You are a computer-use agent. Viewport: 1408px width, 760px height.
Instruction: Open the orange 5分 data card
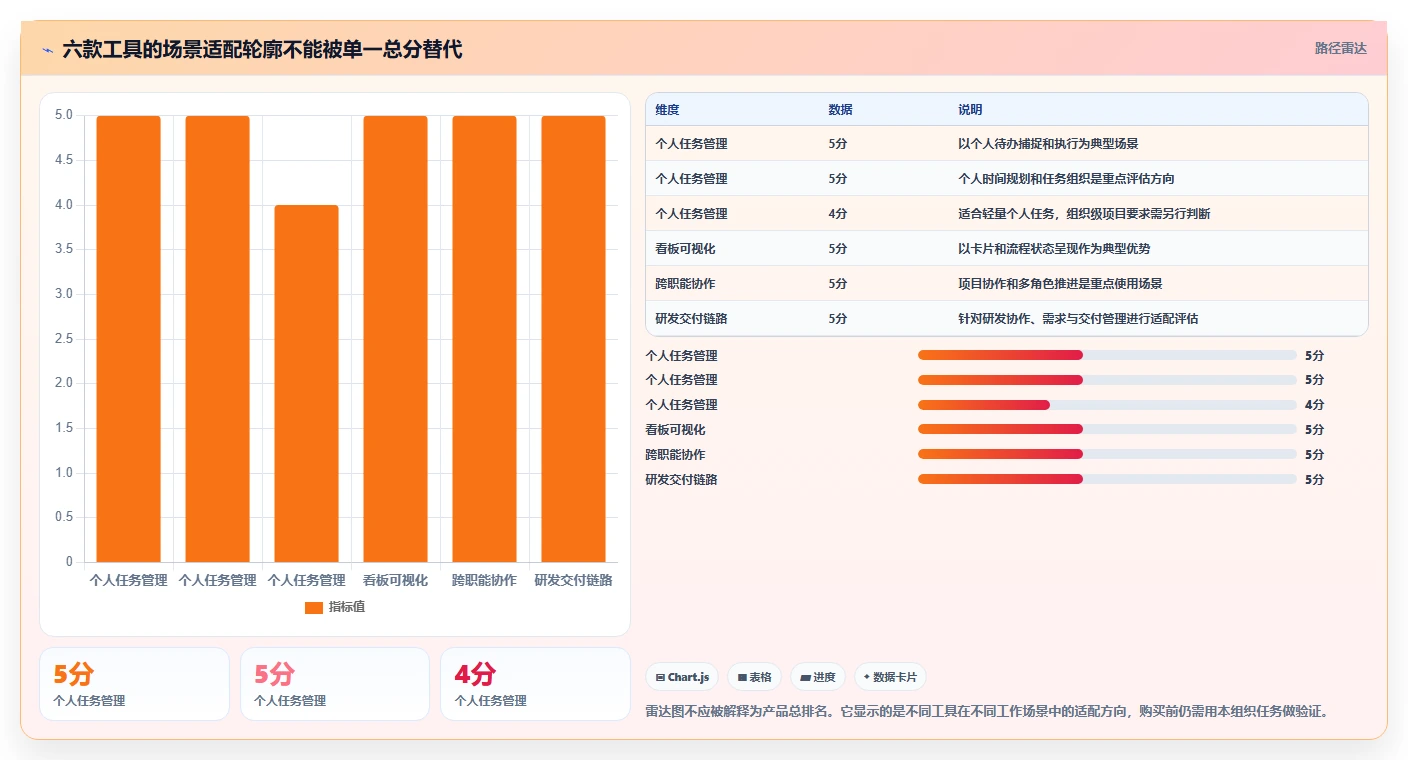click(134, 684)
